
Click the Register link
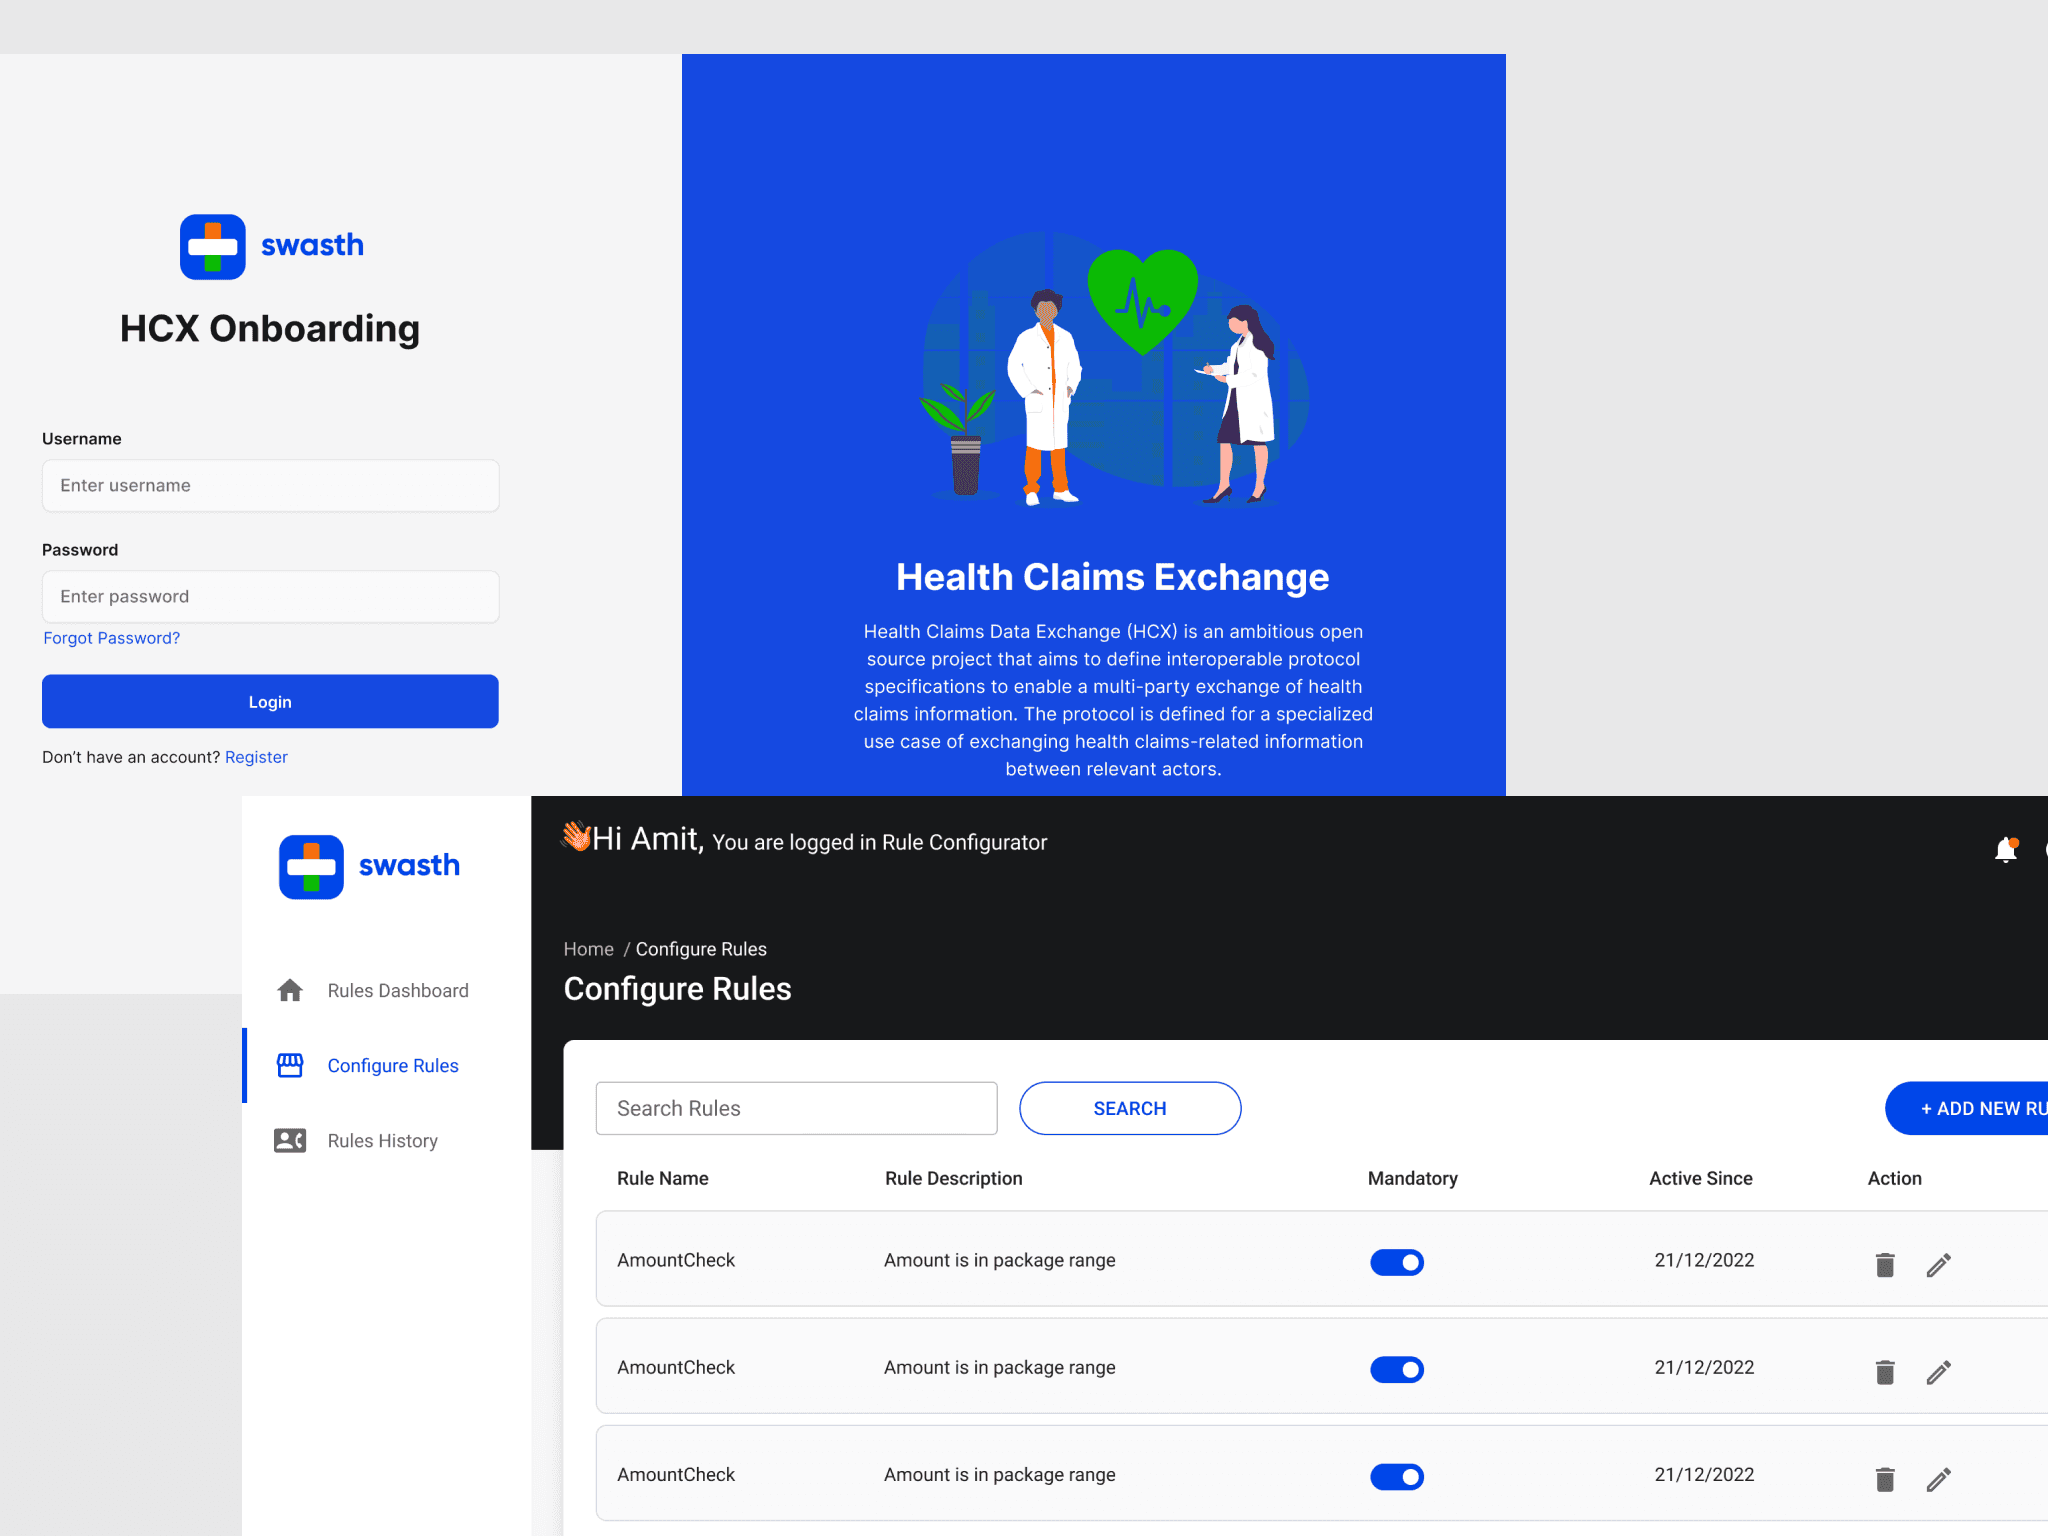[256, 757]
